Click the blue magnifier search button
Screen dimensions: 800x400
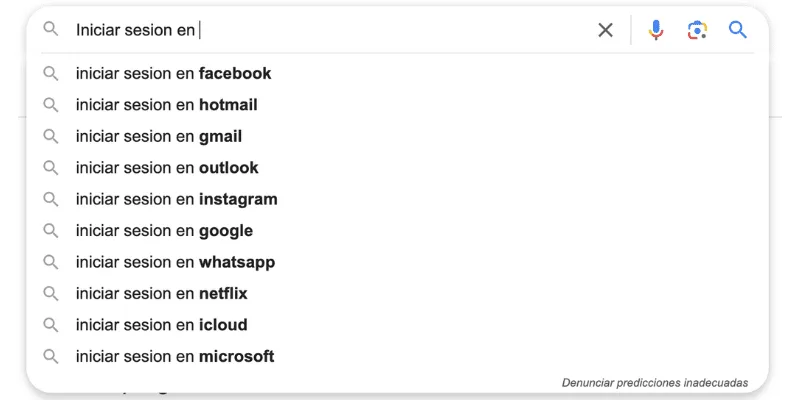pyautogui.click(x=738, y=30)
